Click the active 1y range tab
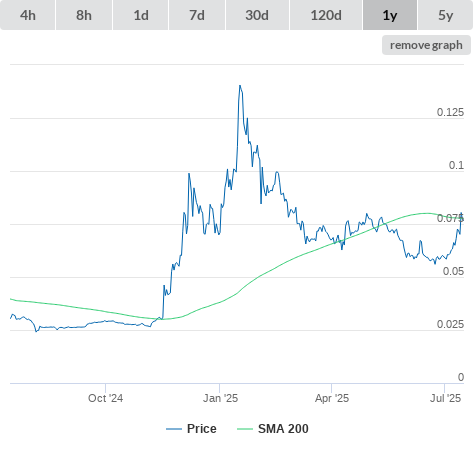The image size is (474, 455). coord(390,15)
